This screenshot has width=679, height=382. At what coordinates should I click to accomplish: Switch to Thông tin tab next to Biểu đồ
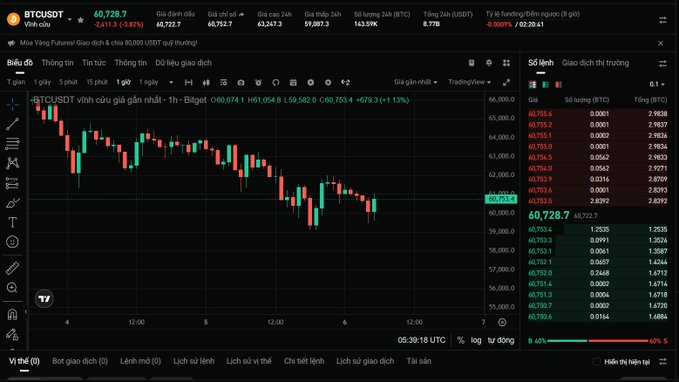(x=58, y=63)
